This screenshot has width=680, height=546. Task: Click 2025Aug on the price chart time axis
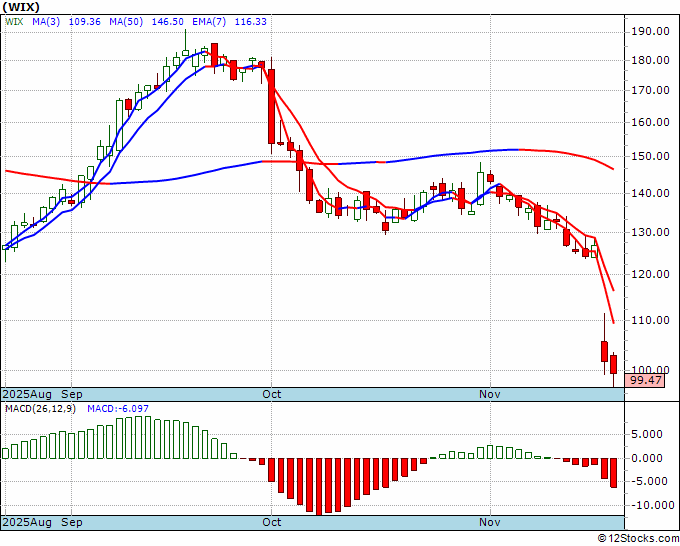[x=27, y=394]
